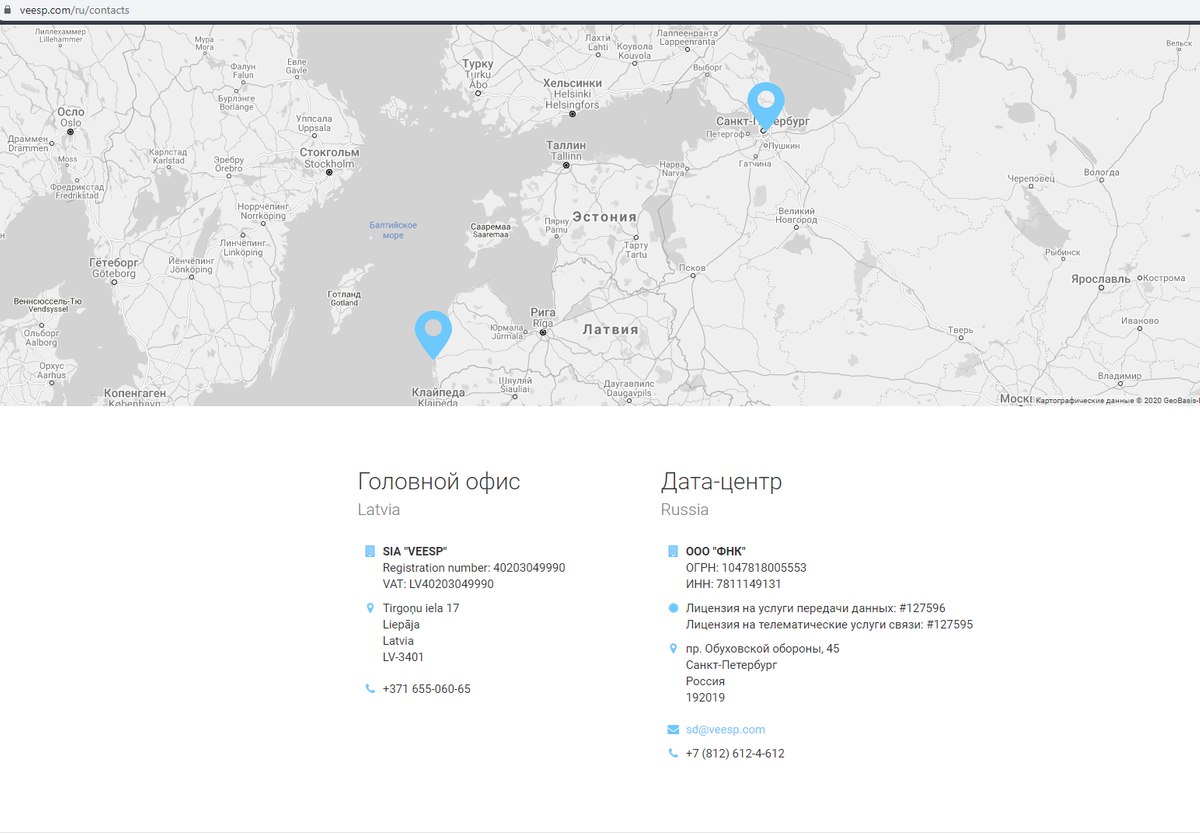Open the sd@veesp.com email link
Image resolution: width=1200 pixels, height=835 pixels.
click(725, 730)
